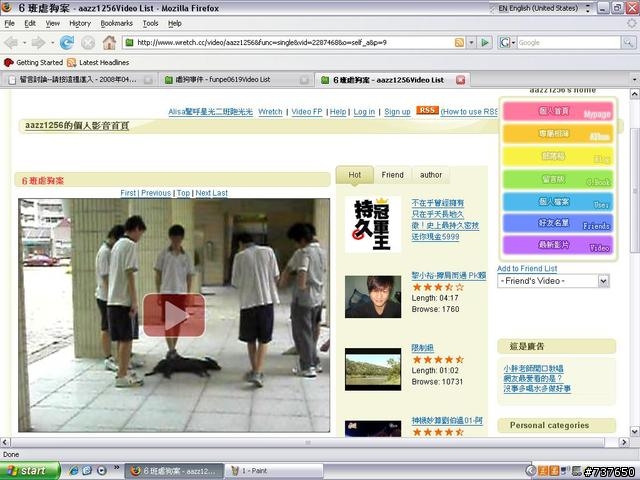Open the Tools menu
Image resolution: width=640 pixels, height=480 pixels.
pos(150,24)
